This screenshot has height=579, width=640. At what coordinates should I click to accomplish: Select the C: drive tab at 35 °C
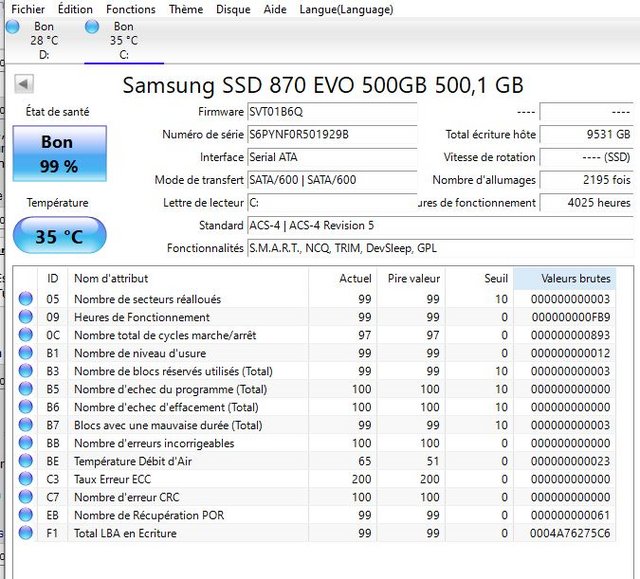(x=124, y=41)
